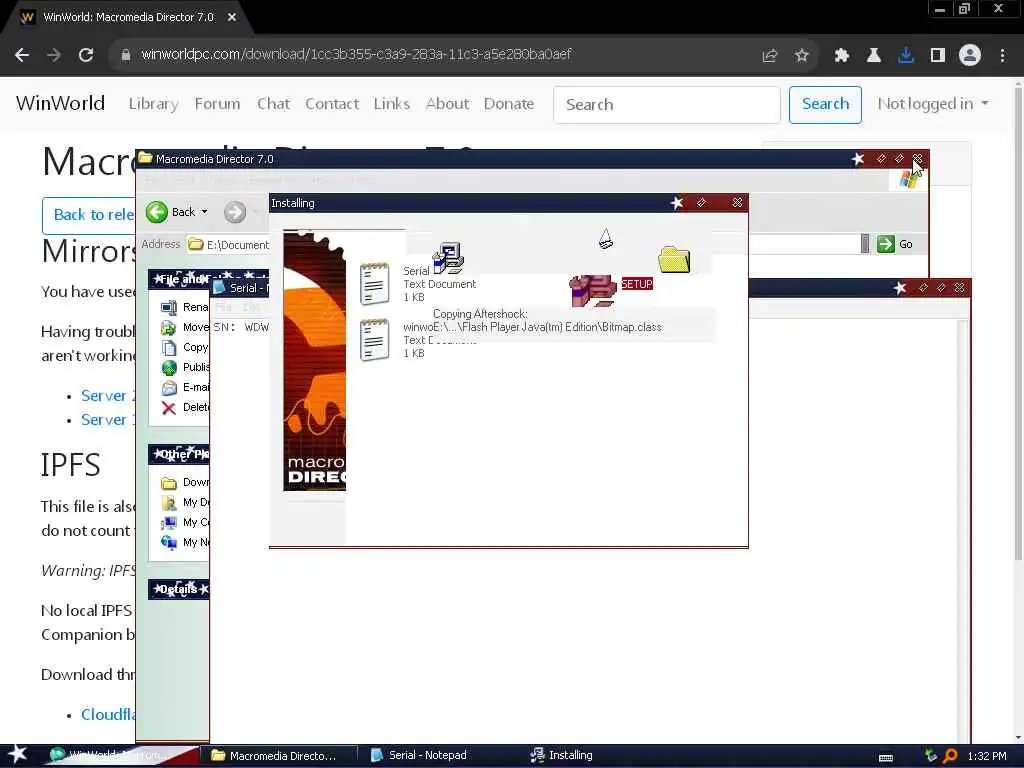This screenshot has width=1024, height=768.
Task: Expand the Details panel header
Action: [x=179, y=589]
